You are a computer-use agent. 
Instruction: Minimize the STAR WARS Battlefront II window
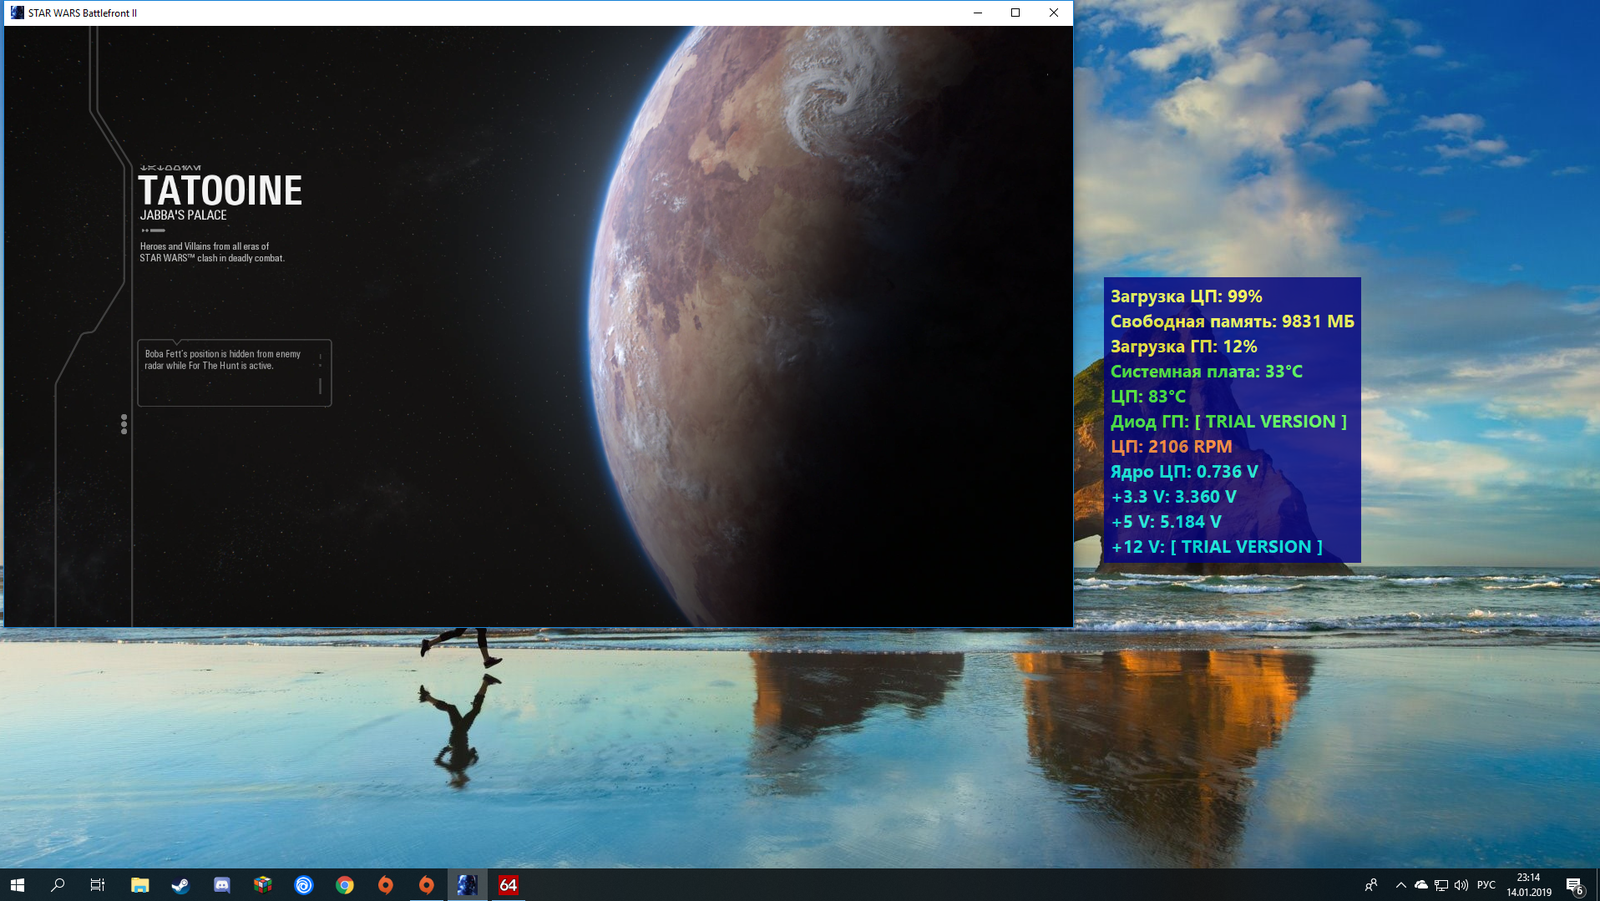[x=977, y=13]
